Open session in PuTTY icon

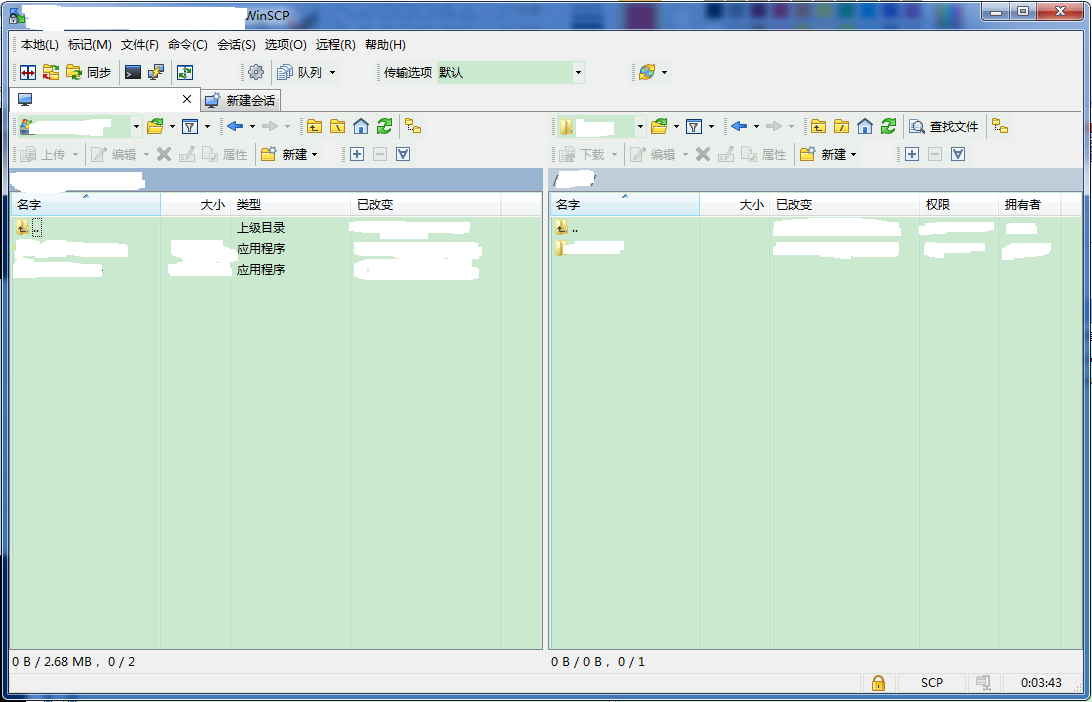[156, 72]
